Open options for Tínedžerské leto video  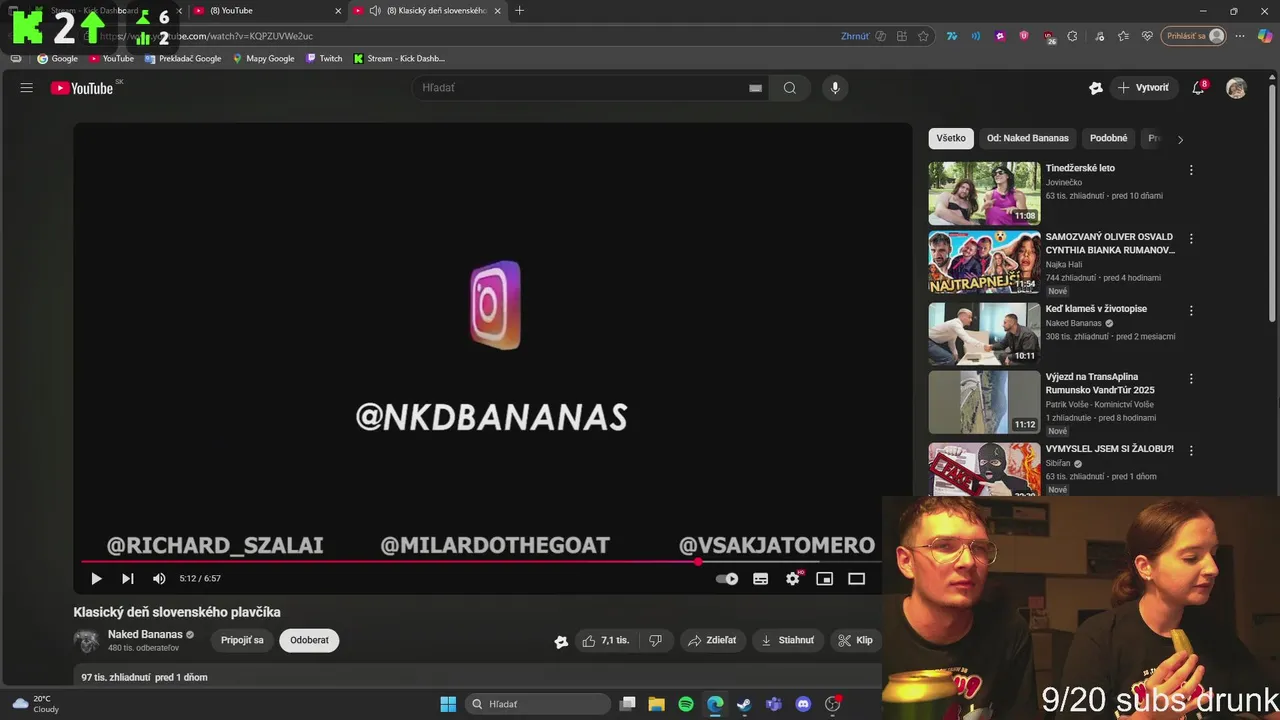point(1191,170)
